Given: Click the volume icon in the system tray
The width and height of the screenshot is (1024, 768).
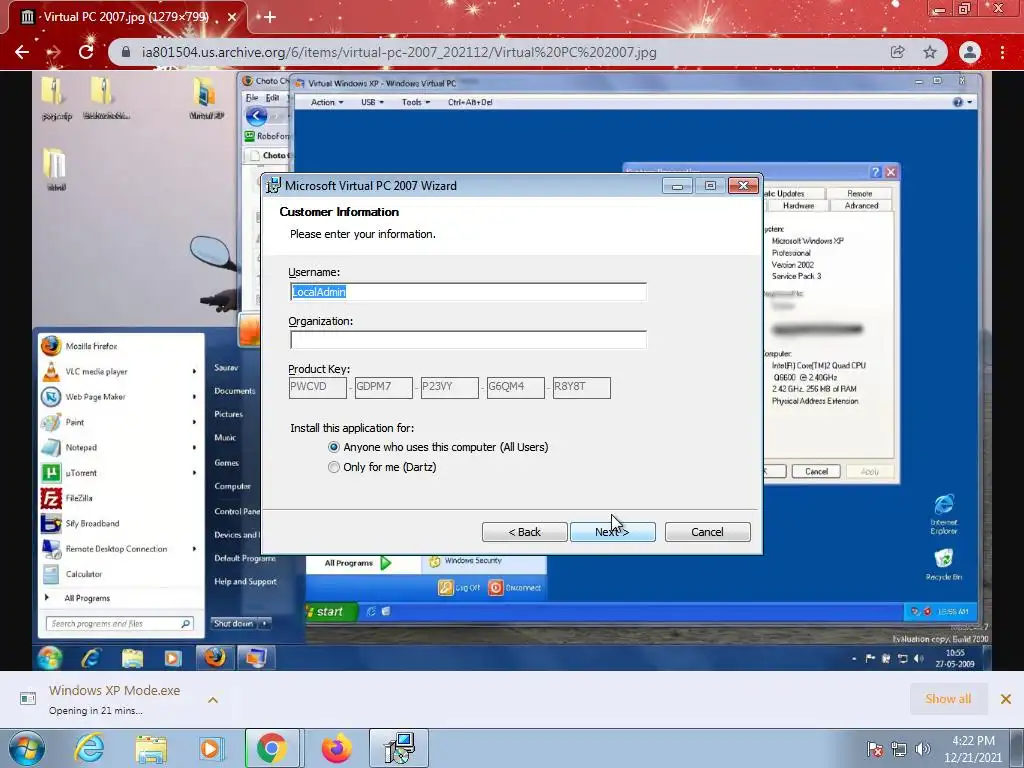Looking at the screenshot, I should pyautogui.click(x=923, y=749).
